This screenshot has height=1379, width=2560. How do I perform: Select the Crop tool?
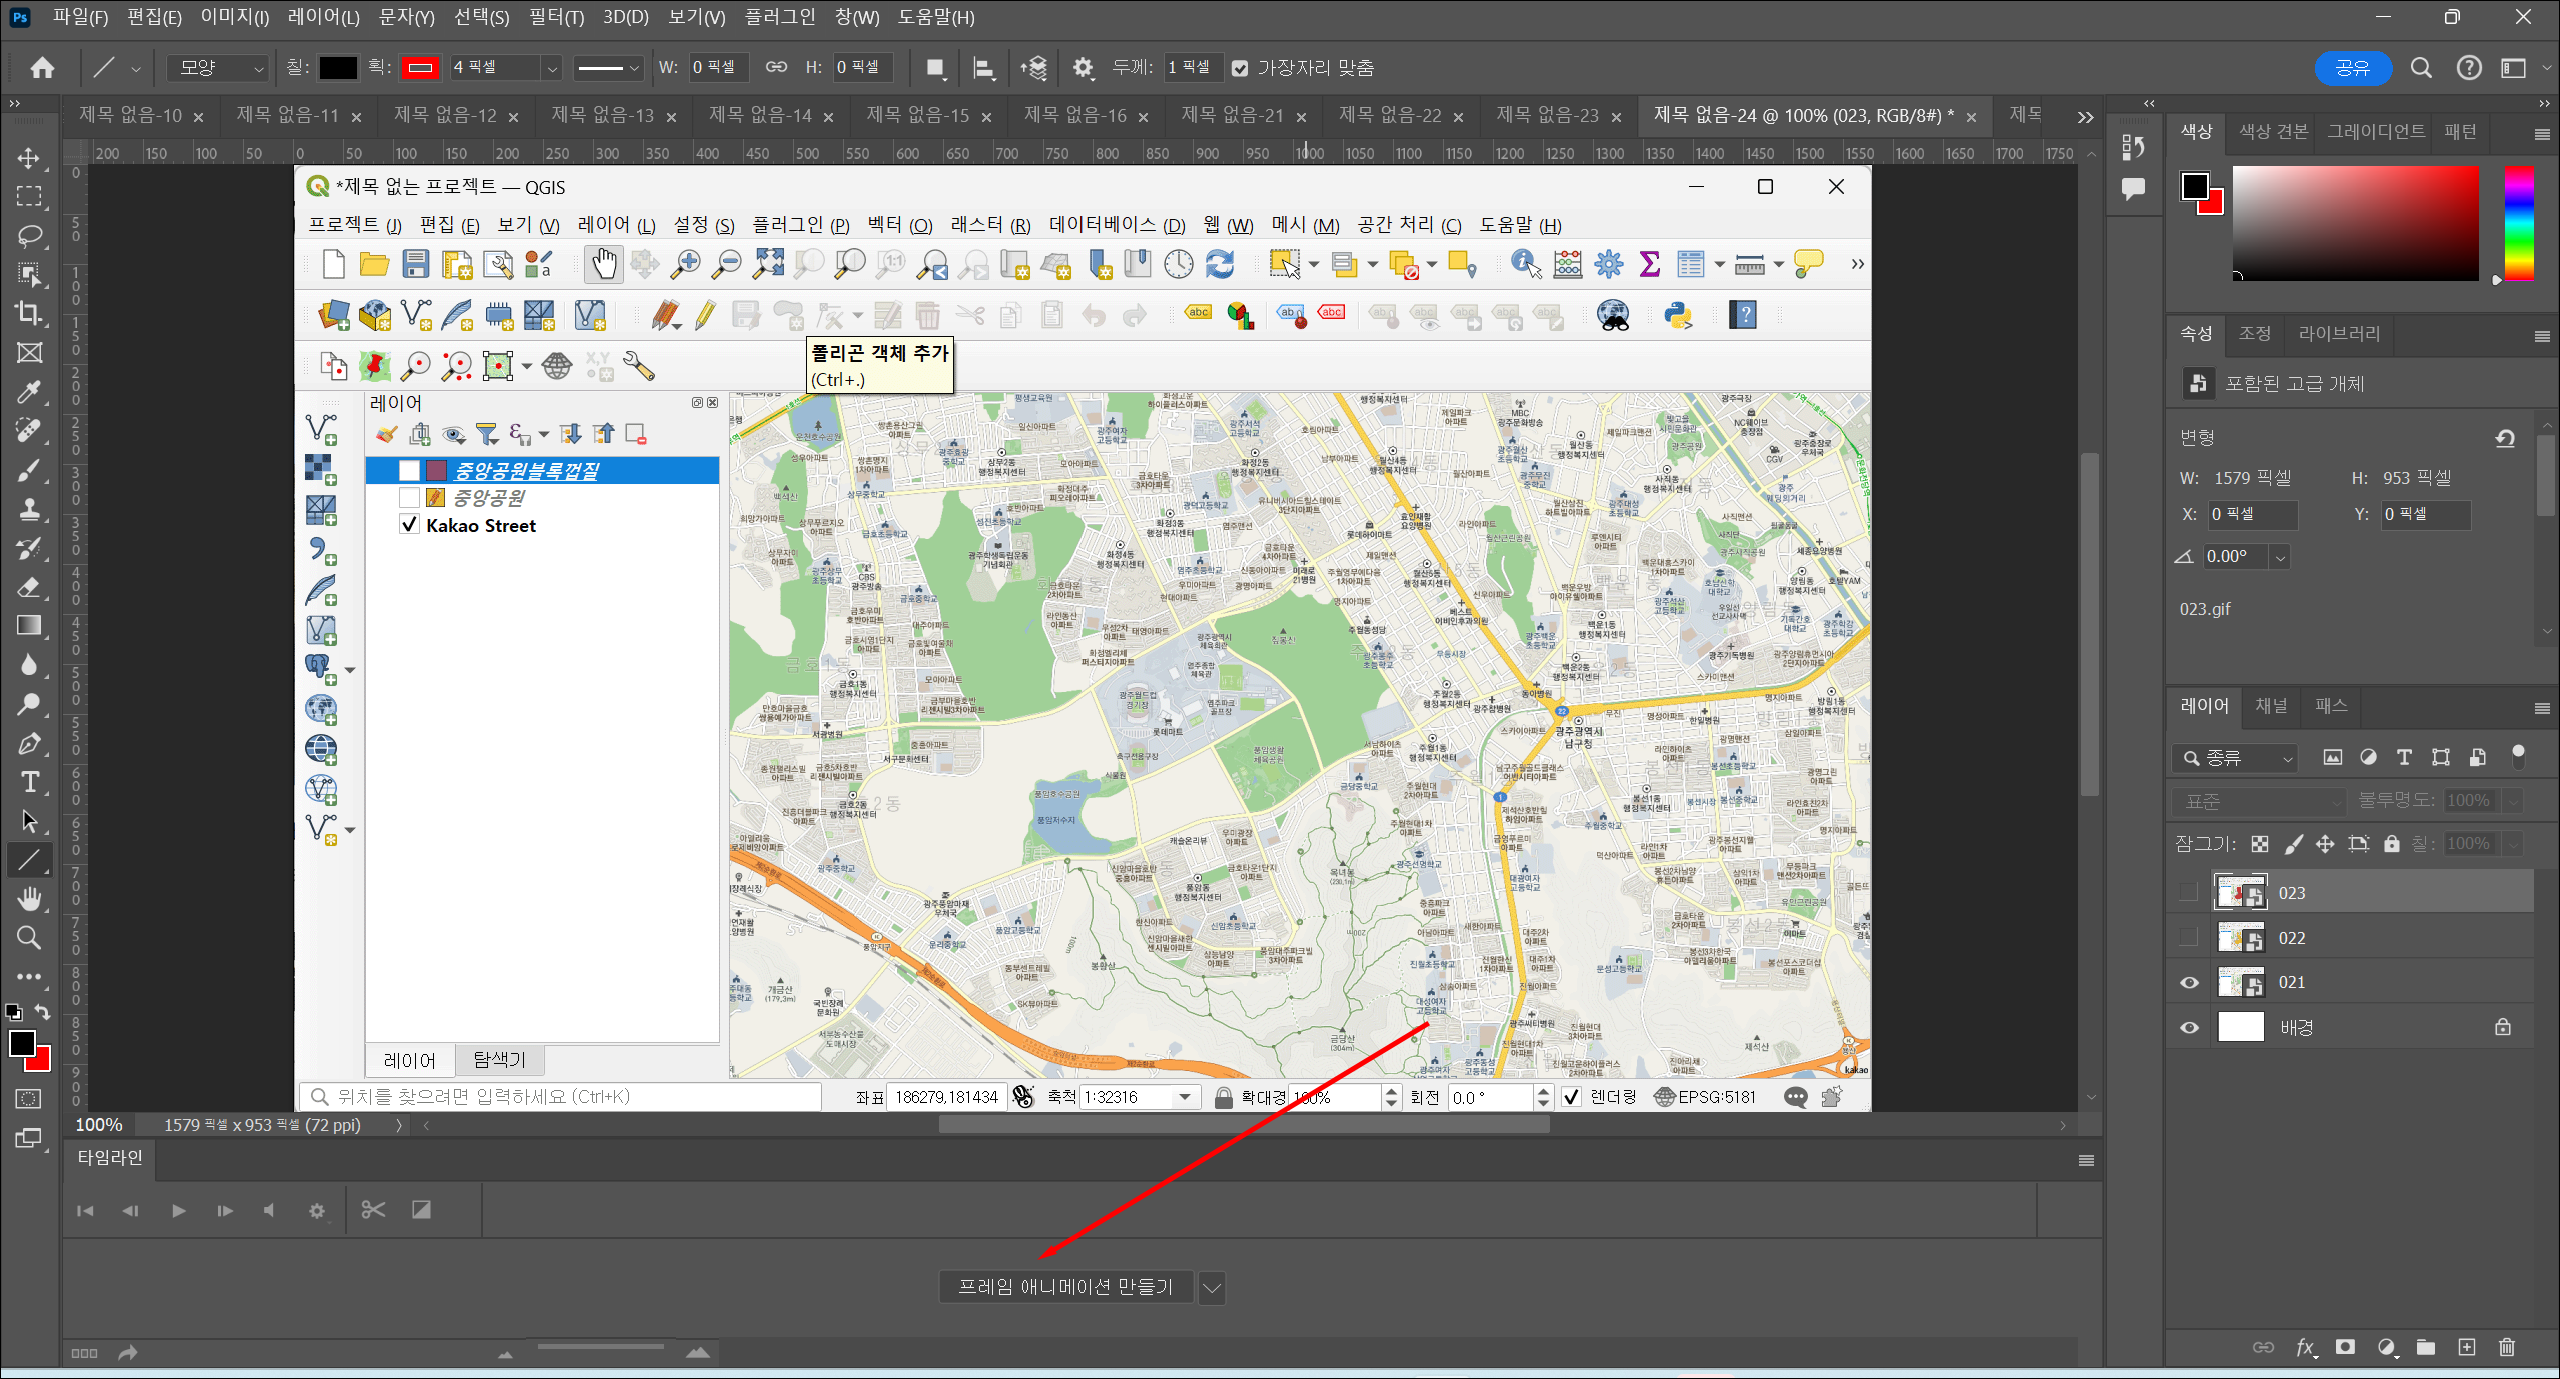coord(29,313)
